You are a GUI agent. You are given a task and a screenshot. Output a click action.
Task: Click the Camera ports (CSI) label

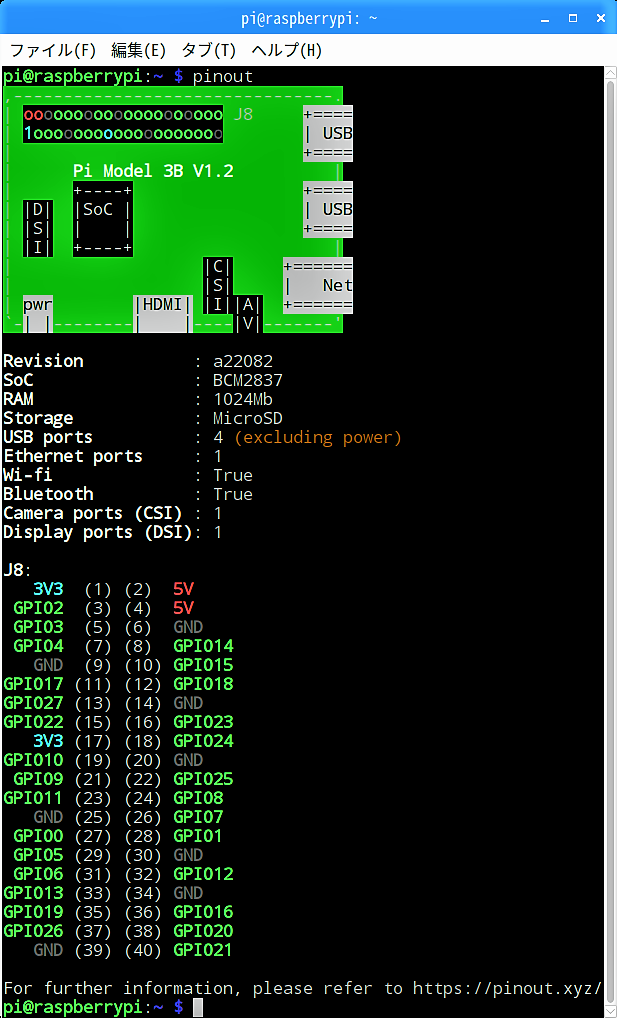93,513
